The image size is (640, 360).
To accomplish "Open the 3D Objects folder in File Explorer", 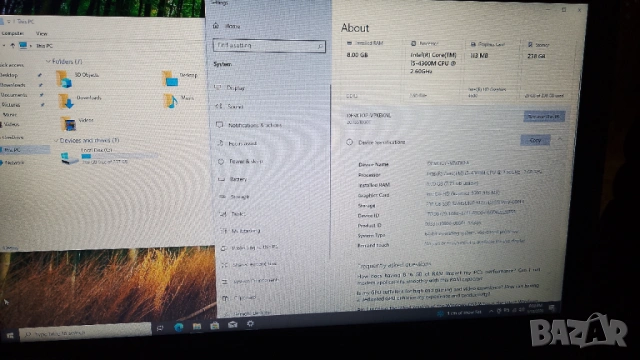I will [x=64, y=78].
